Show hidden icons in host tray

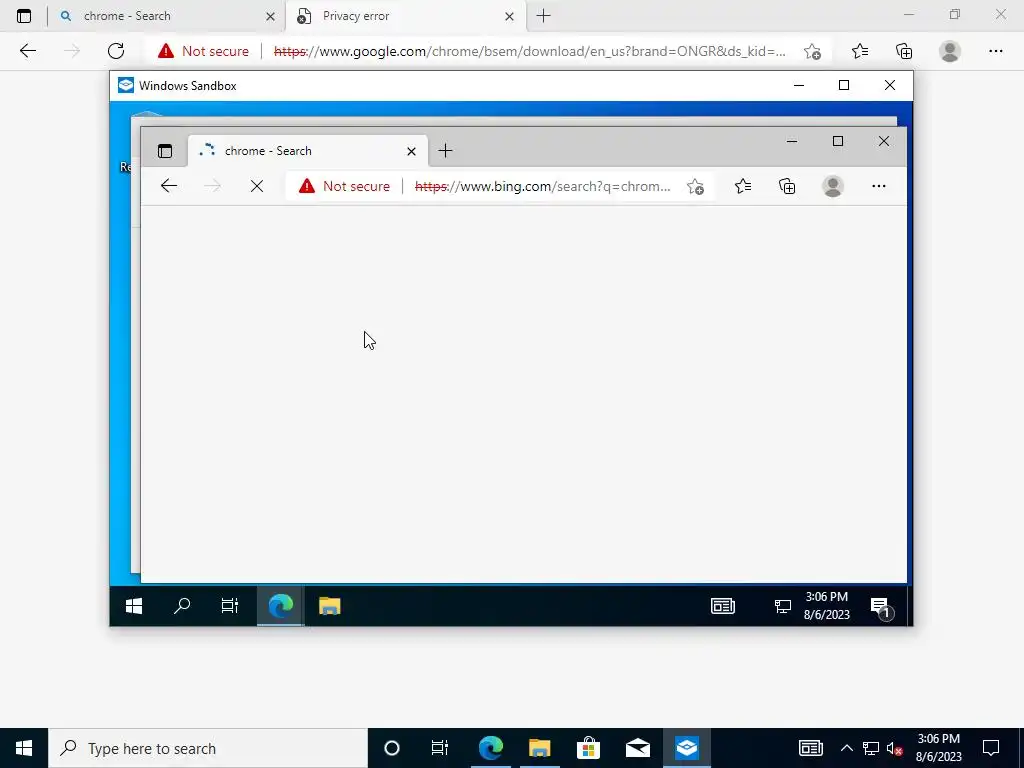click(846, 748)
